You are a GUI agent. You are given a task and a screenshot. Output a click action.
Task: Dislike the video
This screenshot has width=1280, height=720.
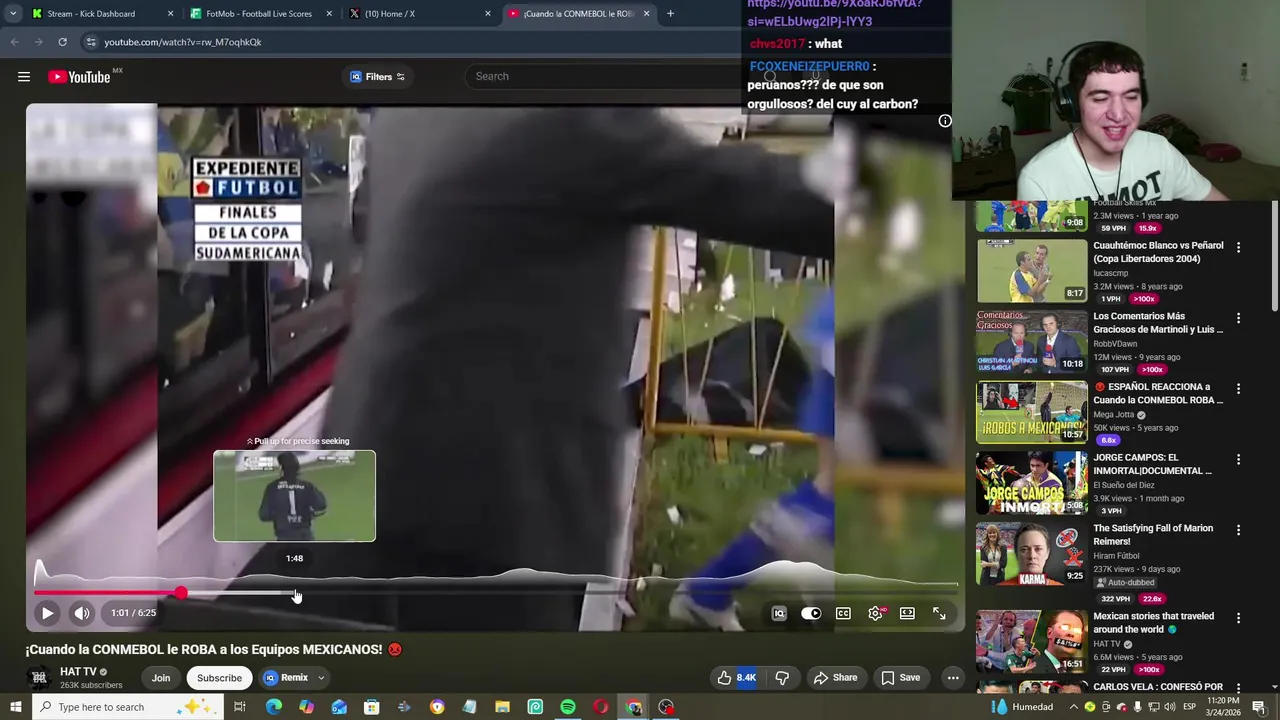pyautogui.click(x=782, y=678)
